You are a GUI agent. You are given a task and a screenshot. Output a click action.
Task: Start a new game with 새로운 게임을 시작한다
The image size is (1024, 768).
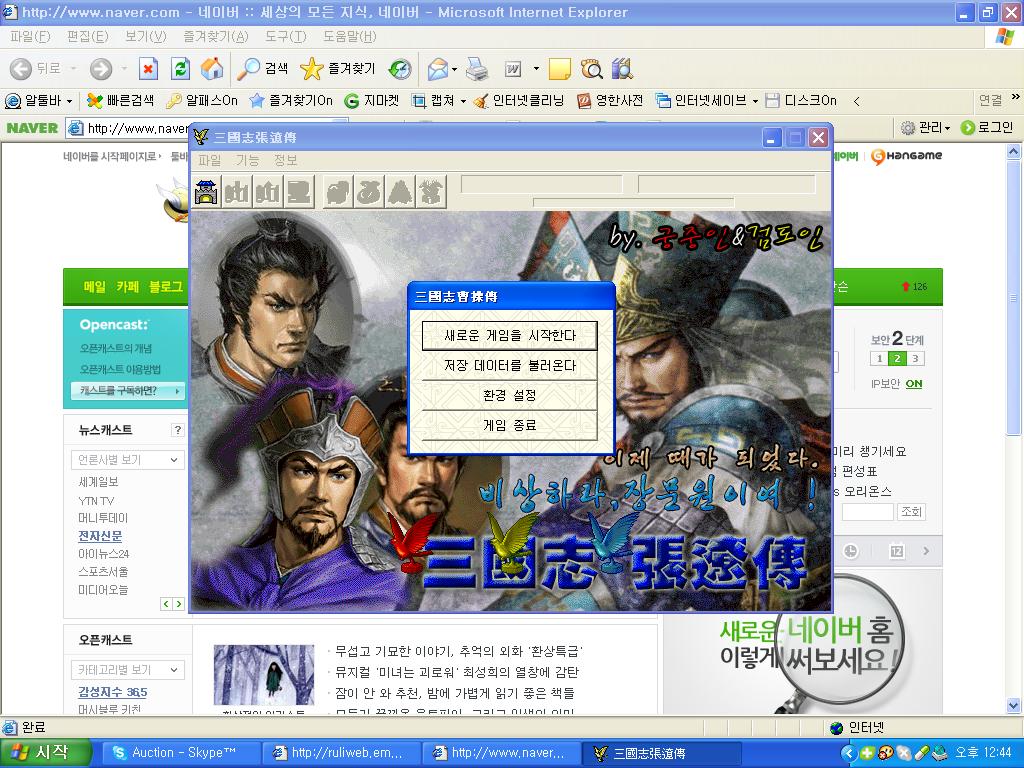coord(510,336)
